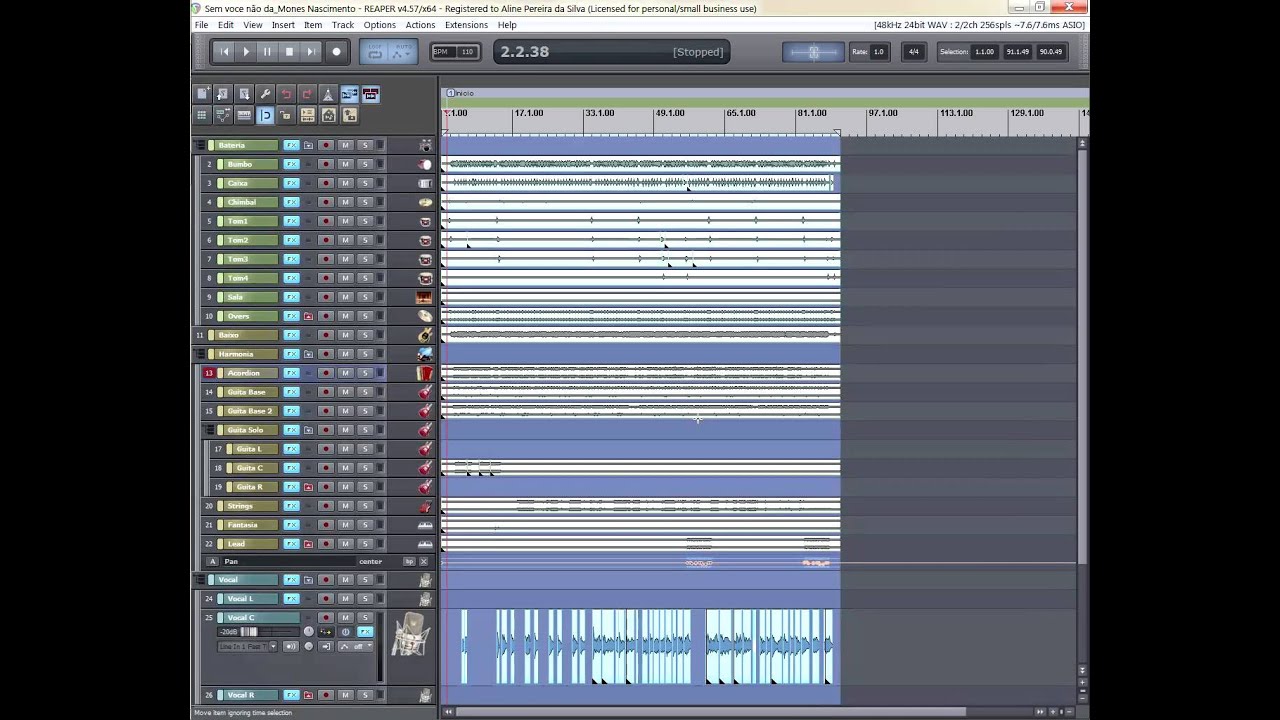The image size is (1280, 720).
Task: Start playback with the Play button
Action: 246,52
